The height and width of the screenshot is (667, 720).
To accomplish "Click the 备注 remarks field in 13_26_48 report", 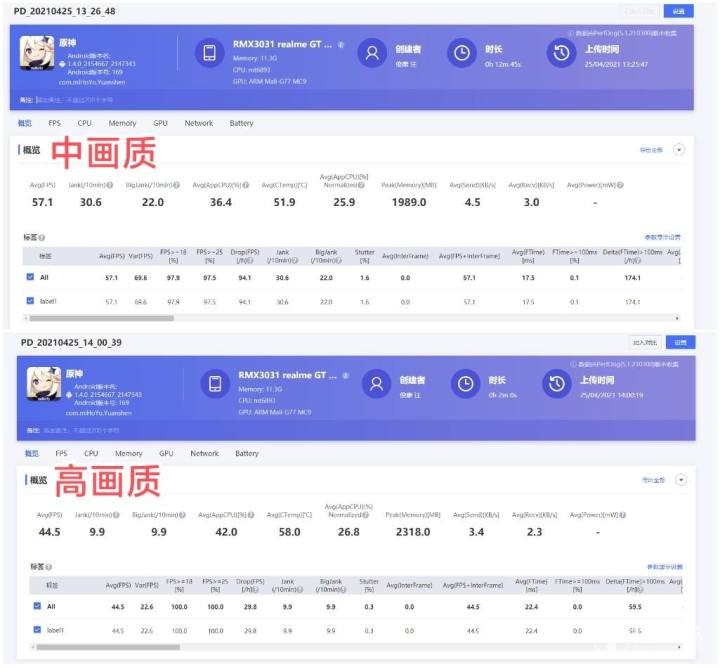I will [74, 100].
